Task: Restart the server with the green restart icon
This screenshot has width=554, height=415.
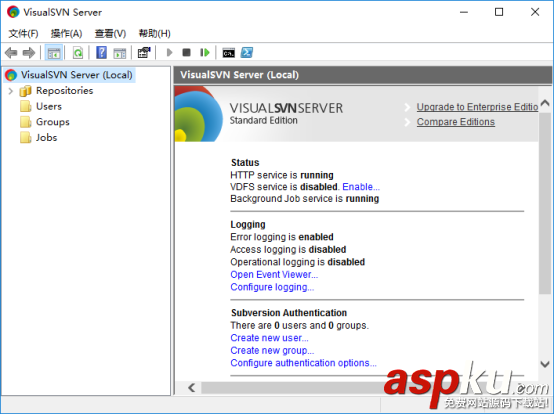Action: point(205,53)
